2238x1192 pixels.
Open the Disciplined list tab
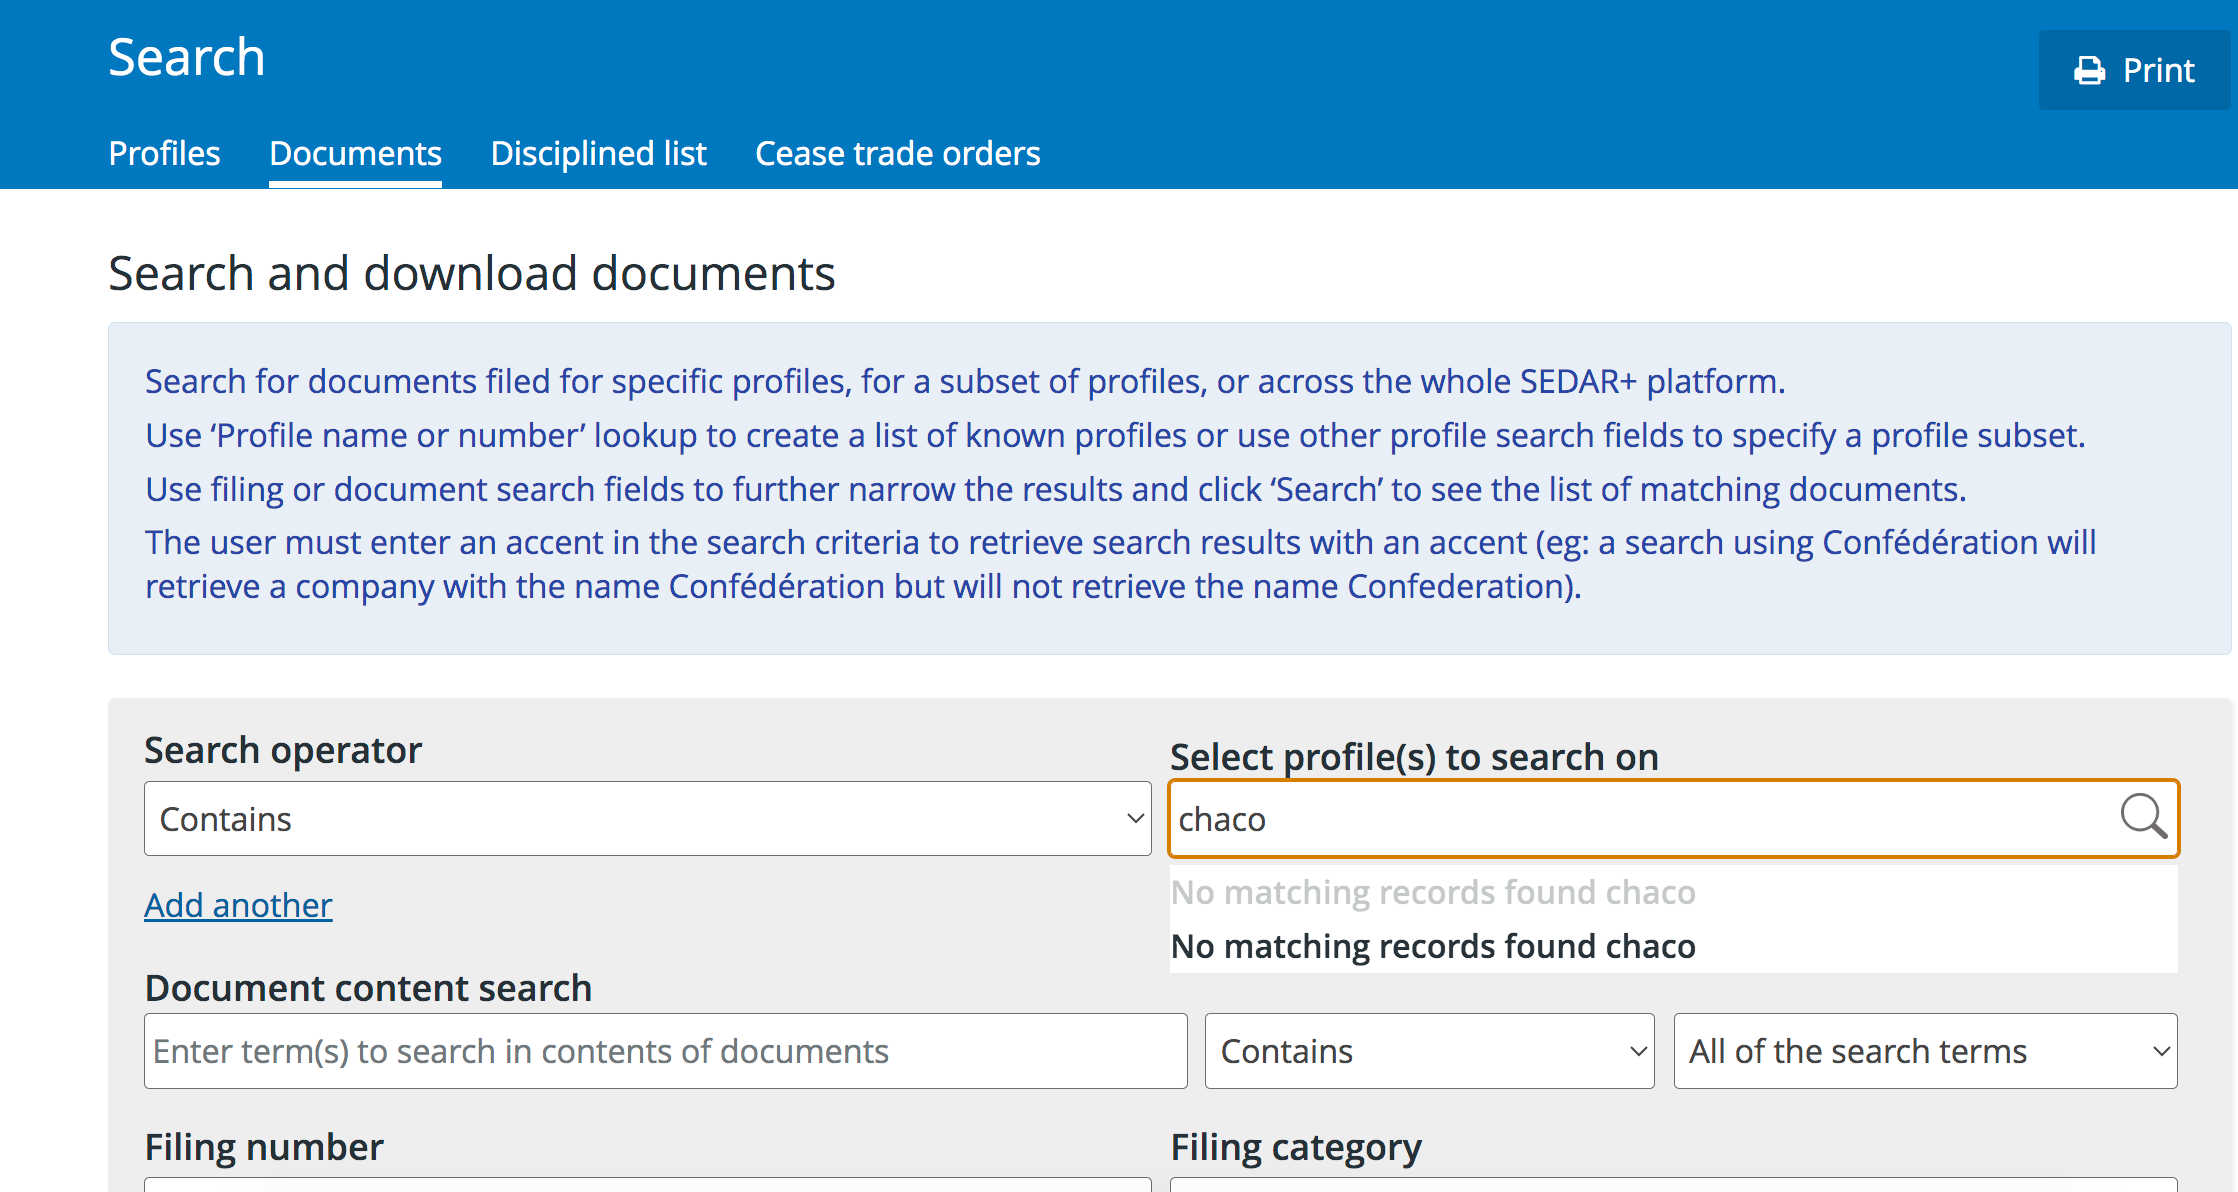598,153
